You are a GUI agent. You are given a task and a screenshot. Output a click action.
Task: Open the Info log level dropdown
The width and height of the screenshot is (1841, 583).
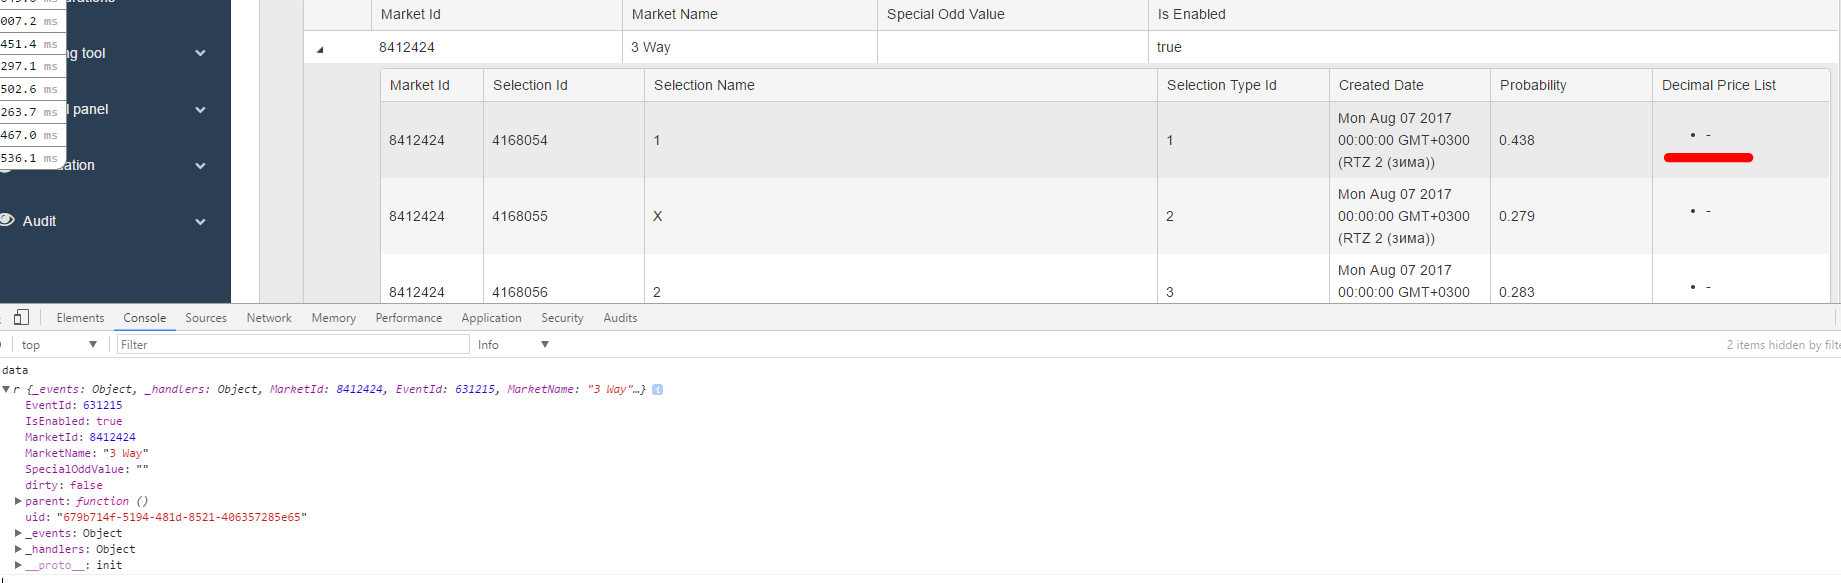coord(513,345)
